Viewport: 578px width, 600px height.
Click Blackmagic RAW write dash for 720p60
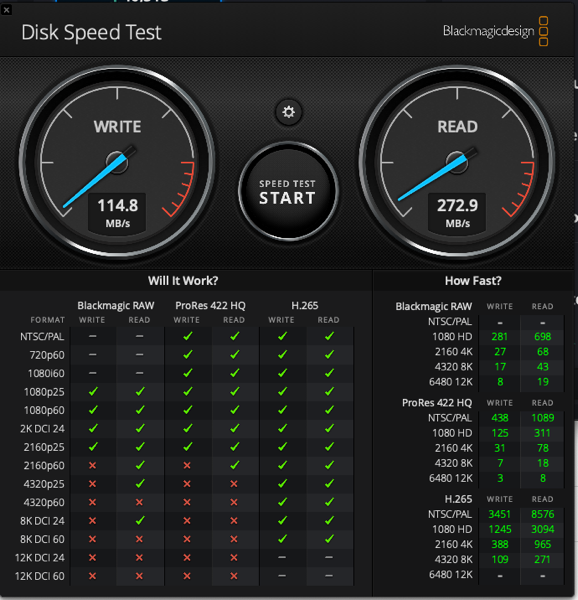click(x=93, y=355)
